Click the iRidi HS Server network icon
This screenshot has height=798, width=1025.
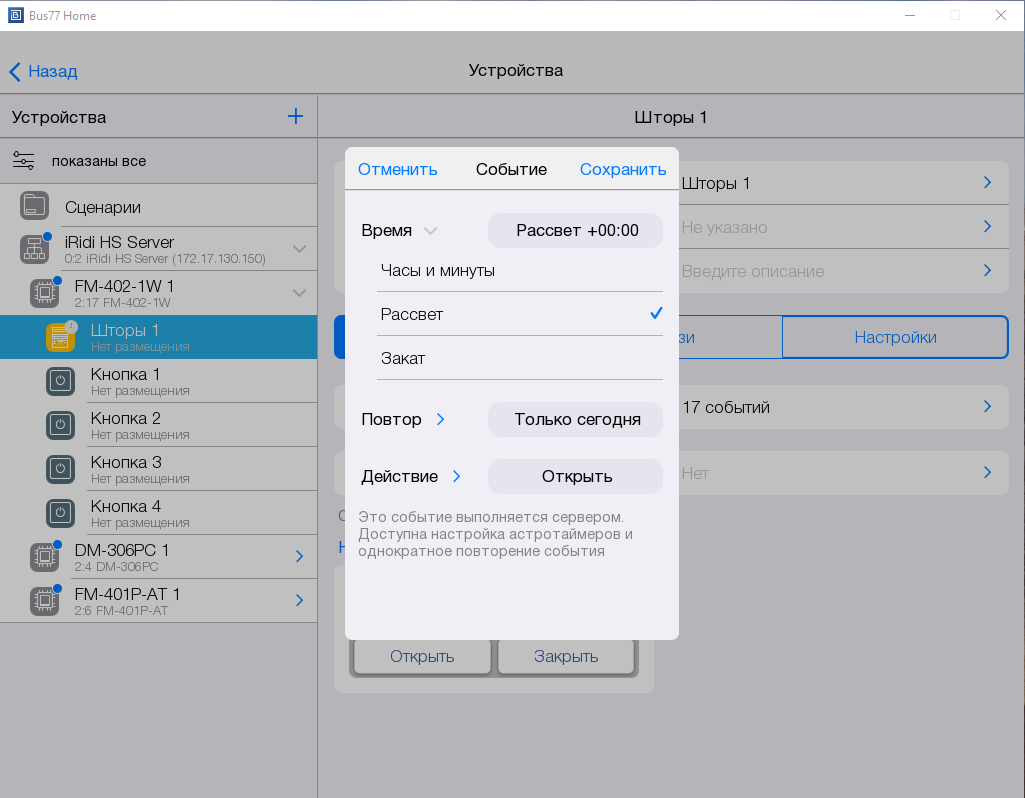click(x=35, y=249)
